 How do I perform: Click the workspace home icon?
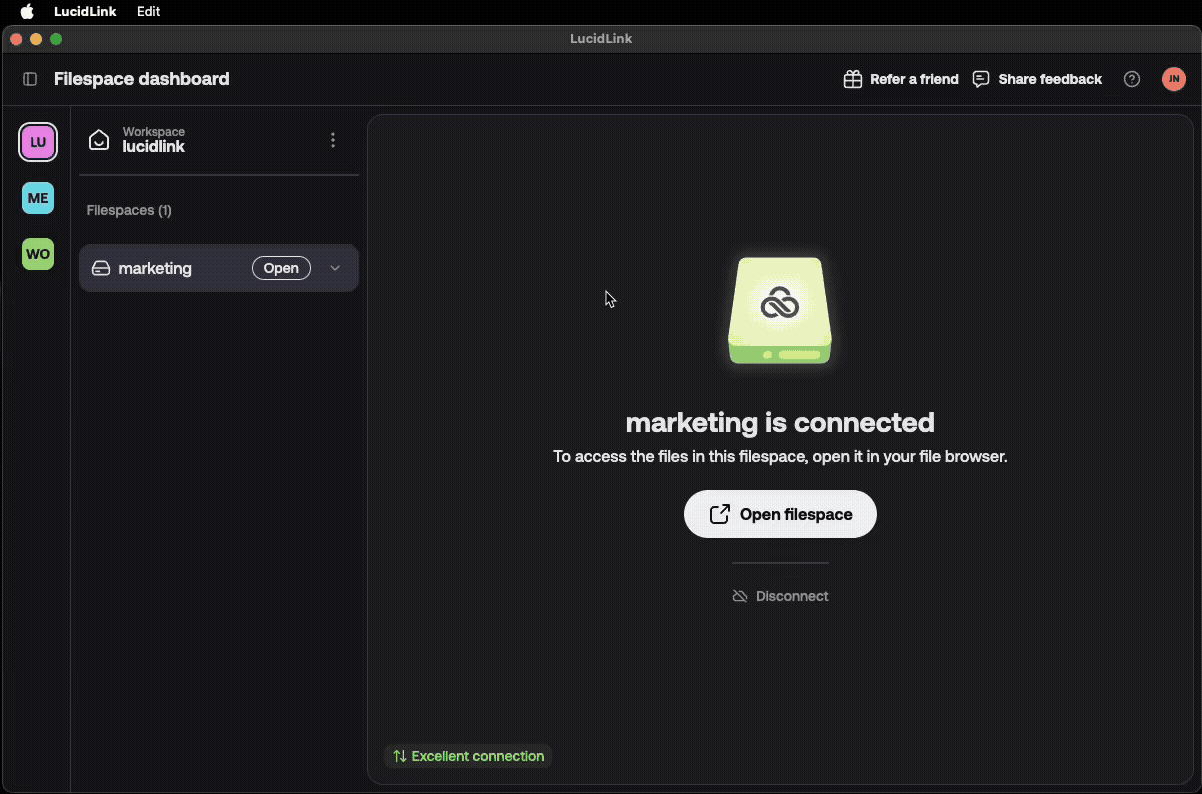pos(99,140)
